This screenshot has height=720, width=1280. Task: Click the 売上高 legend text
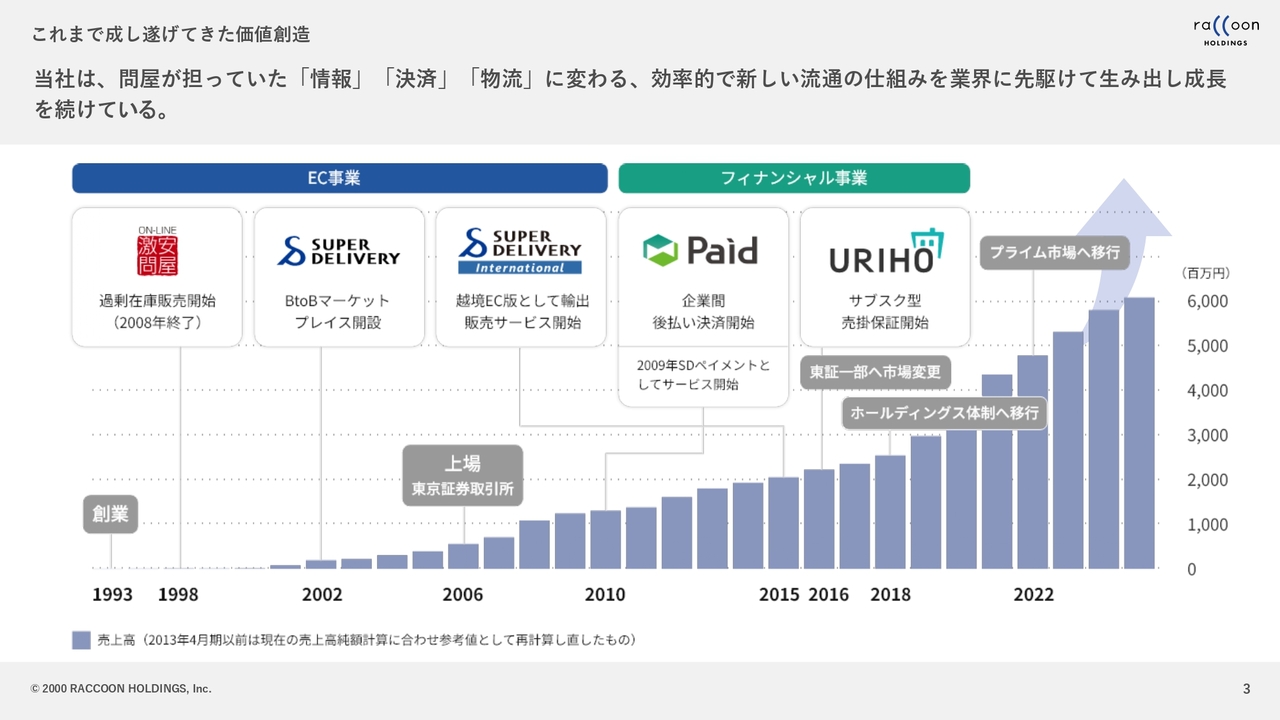(367, 640)
